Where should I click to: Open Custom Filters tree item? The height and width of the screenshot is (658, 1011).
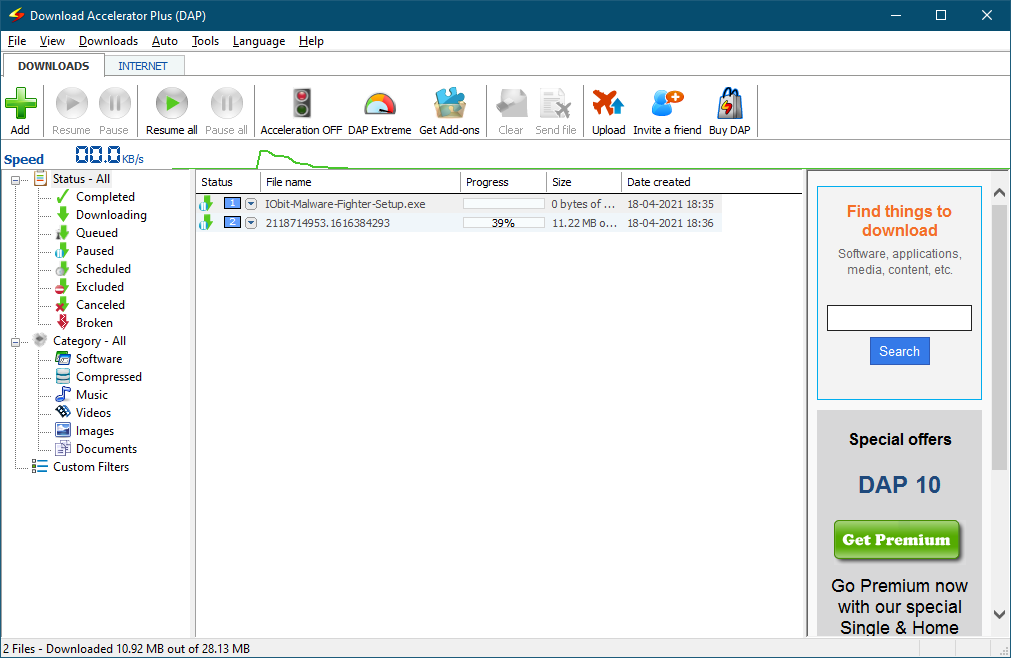91,467
